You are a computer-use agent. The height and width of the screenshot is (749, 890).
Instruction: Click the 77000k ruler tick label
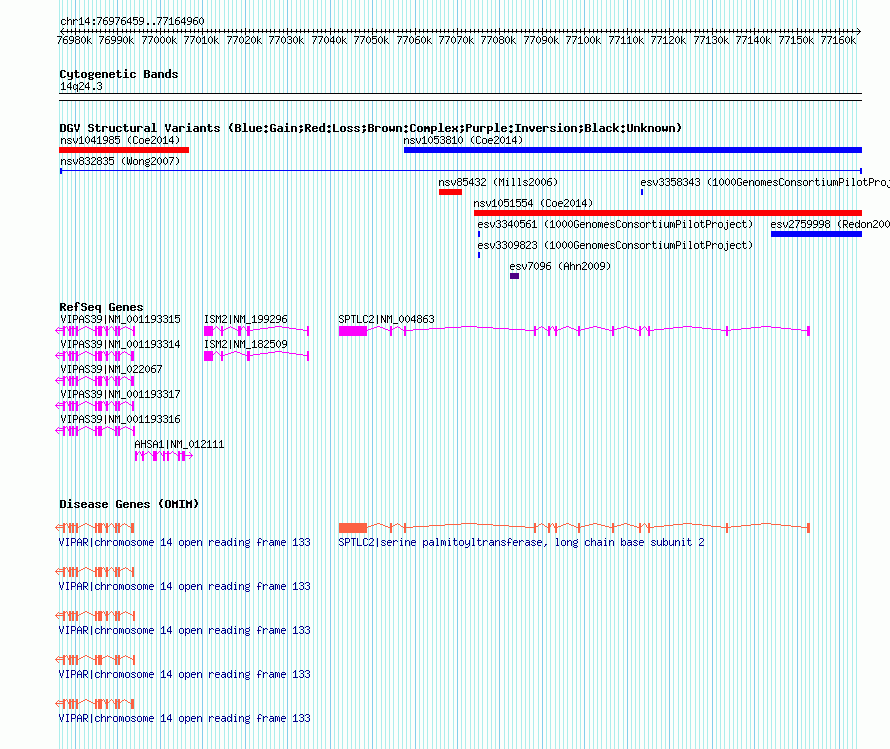(x=159, y=40)
